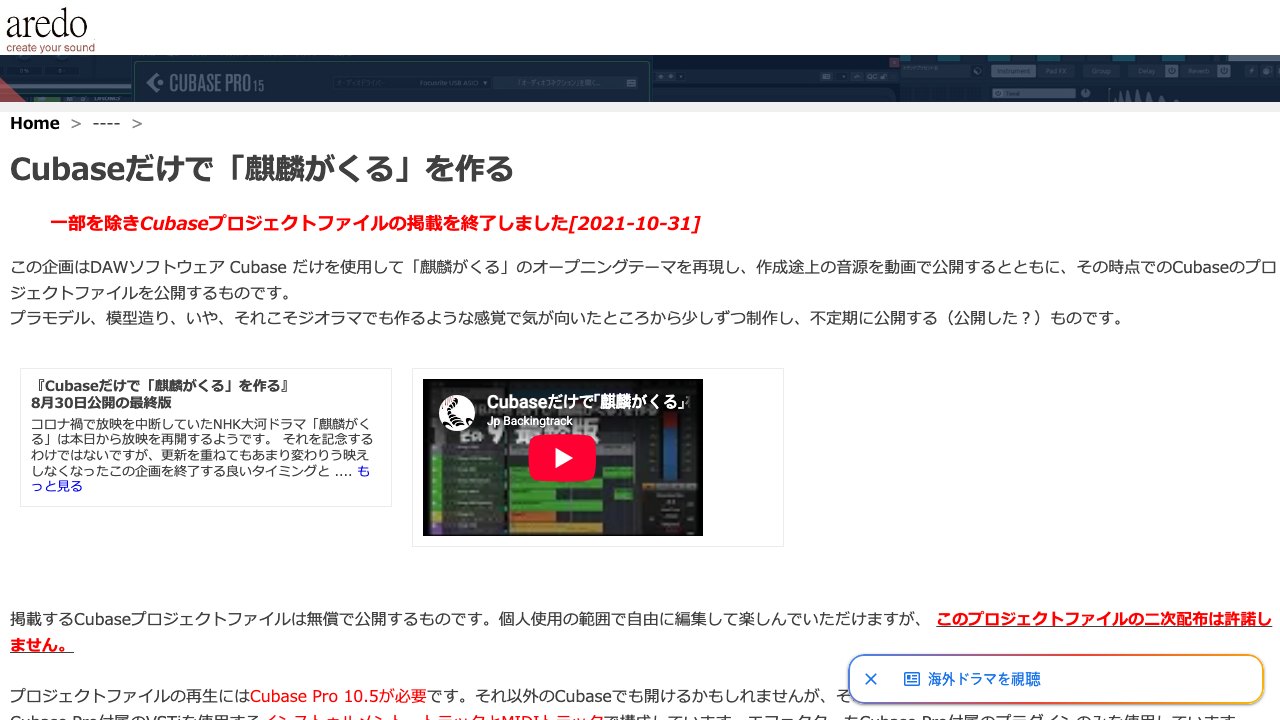Open the video title Cubaseだけで「麒麟がくる」

tap(587, 402)
